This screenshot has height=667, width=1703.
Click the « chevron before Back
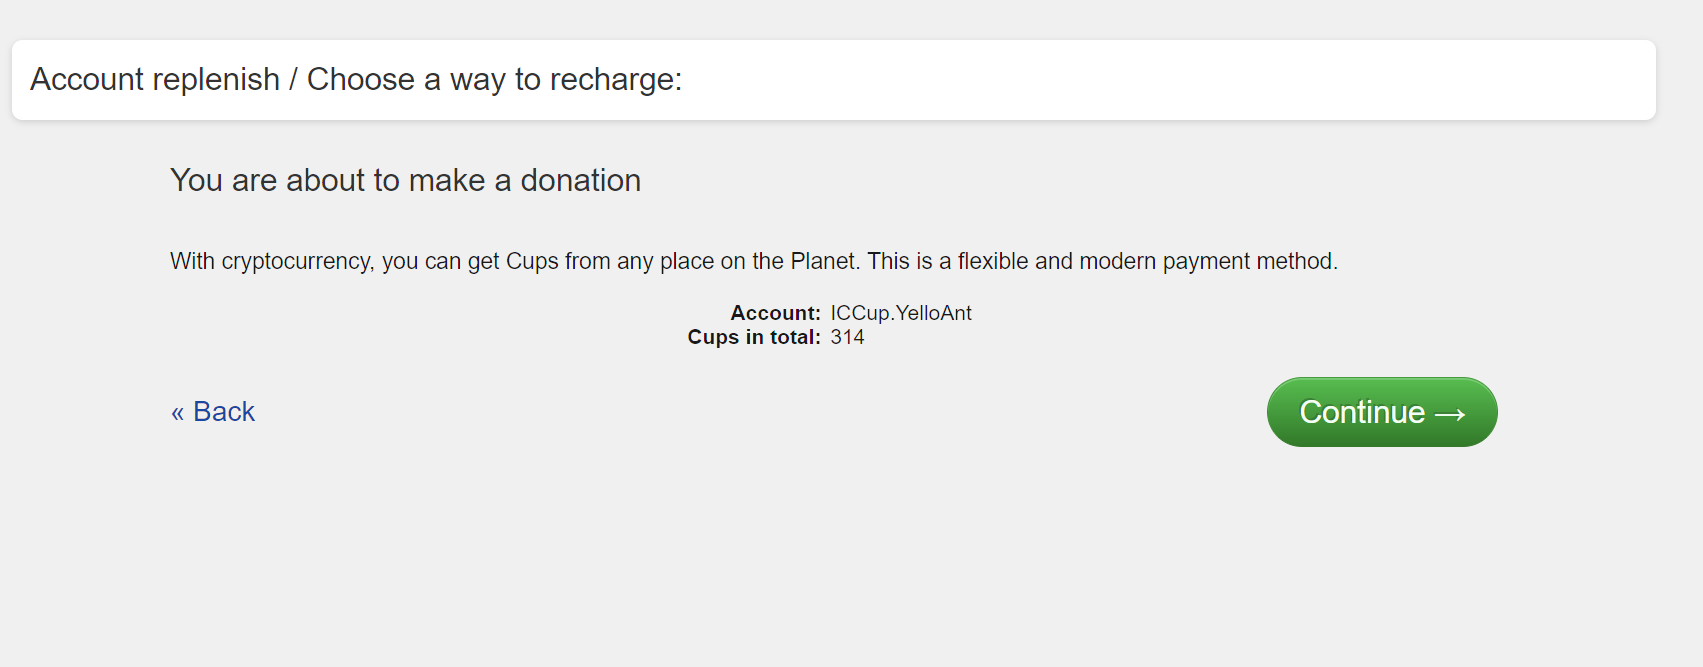click(x=177, y=413)
